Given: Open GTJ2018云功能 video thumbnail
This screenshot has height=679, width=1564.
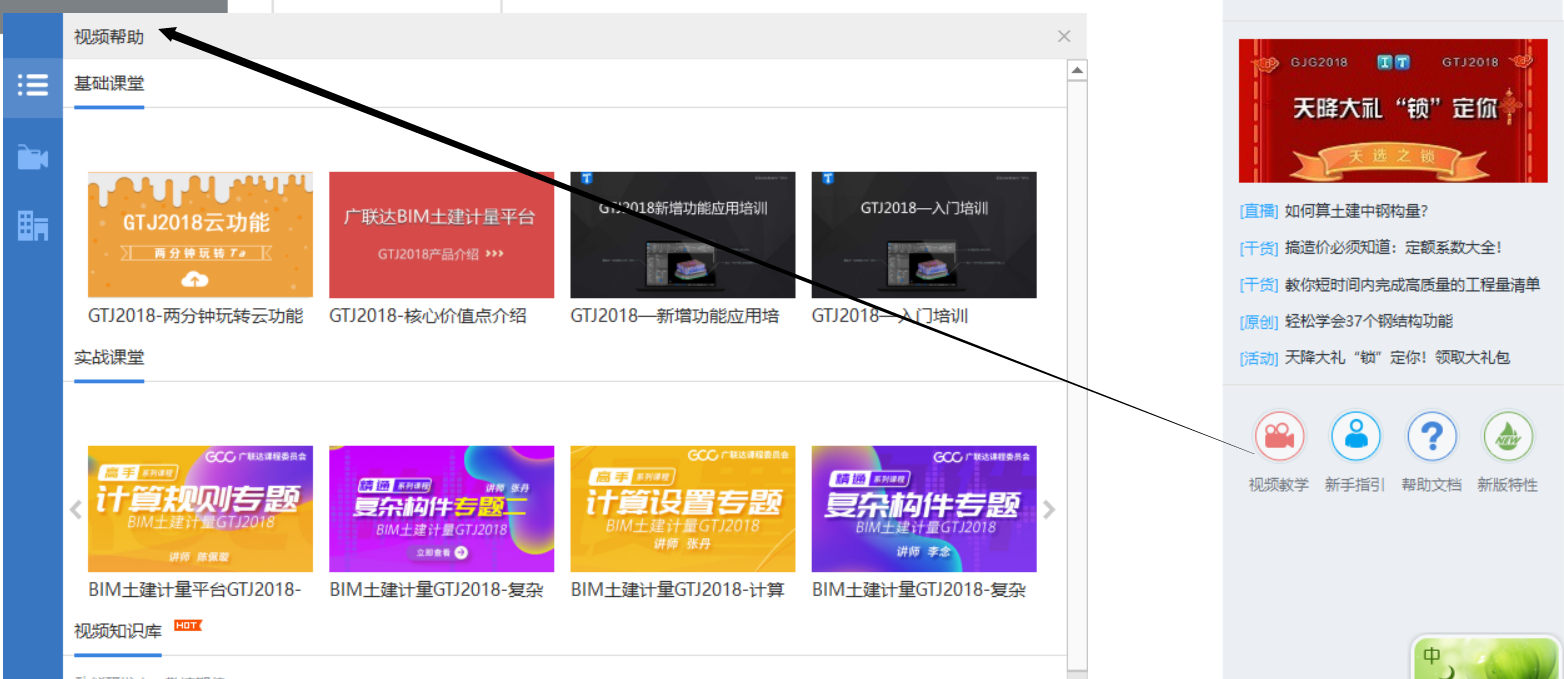Looking at the screenshot, I should pos(200,235).
